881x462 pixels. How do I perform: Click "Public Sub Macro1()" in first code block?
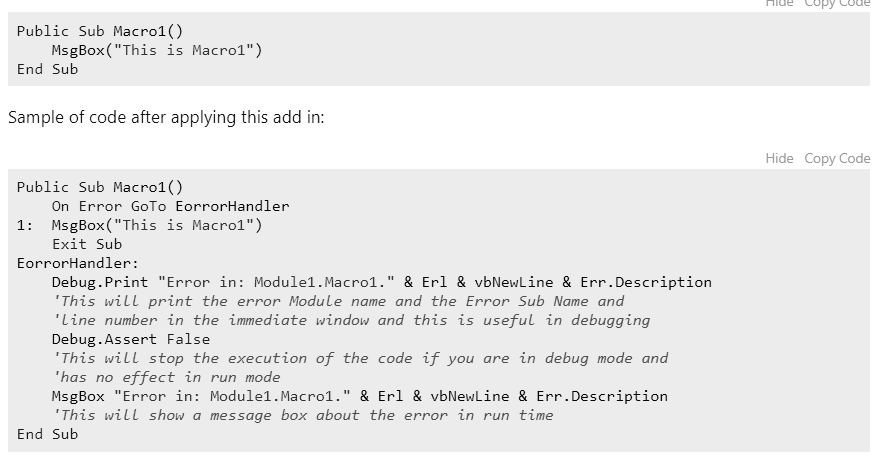point(100,31)
